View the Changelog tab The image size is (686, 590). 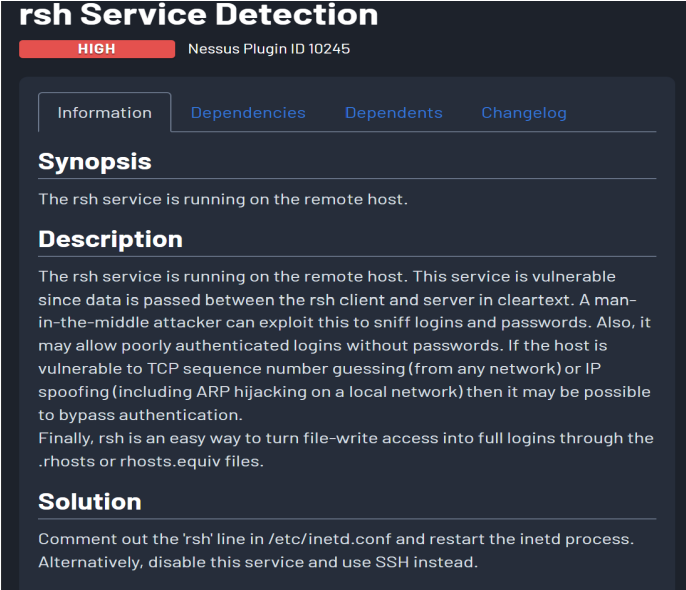coord(523,113)
